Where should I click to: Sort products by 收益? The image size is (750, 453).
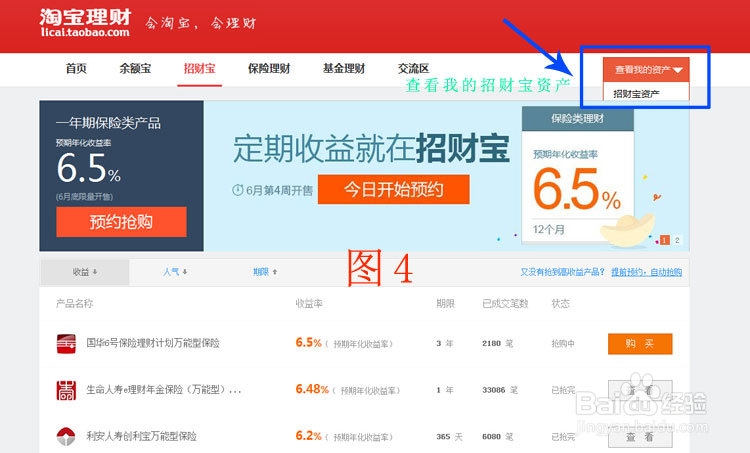pyautogui.click(x=85, y=272)
